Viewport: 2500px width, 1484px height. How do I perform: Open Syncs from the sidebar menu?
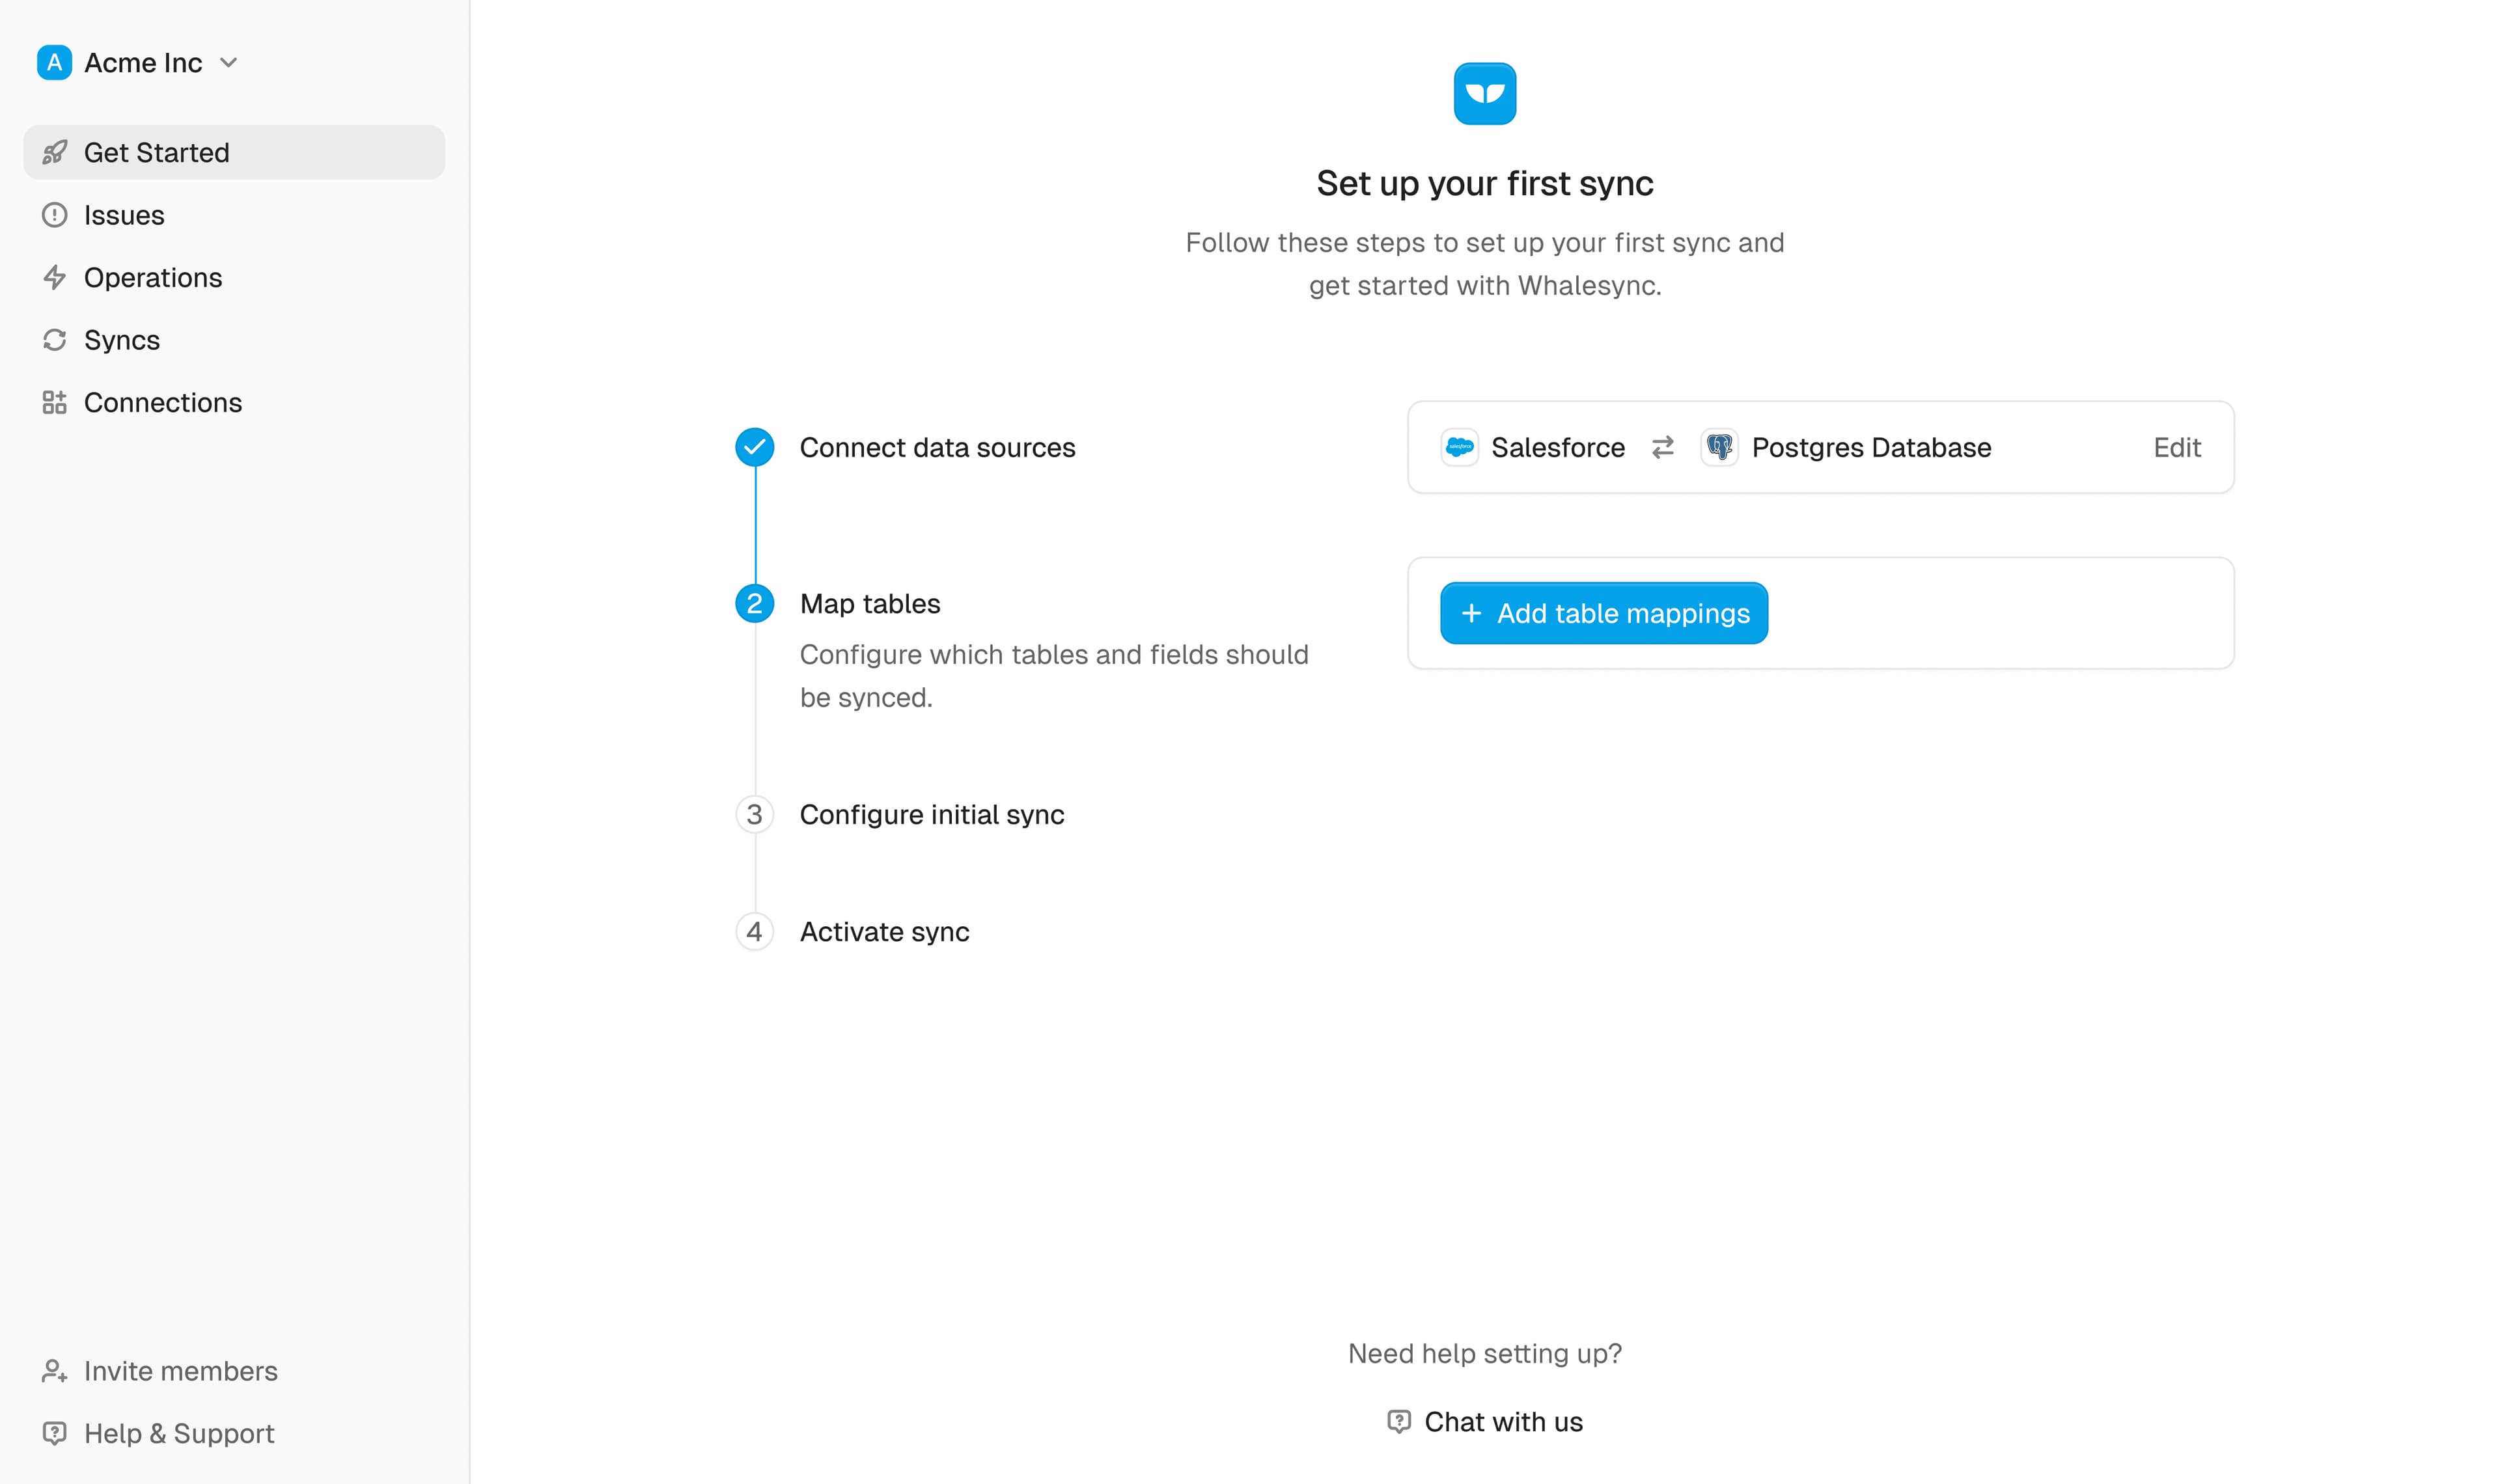pyautogui.click(x=121, y=340)
